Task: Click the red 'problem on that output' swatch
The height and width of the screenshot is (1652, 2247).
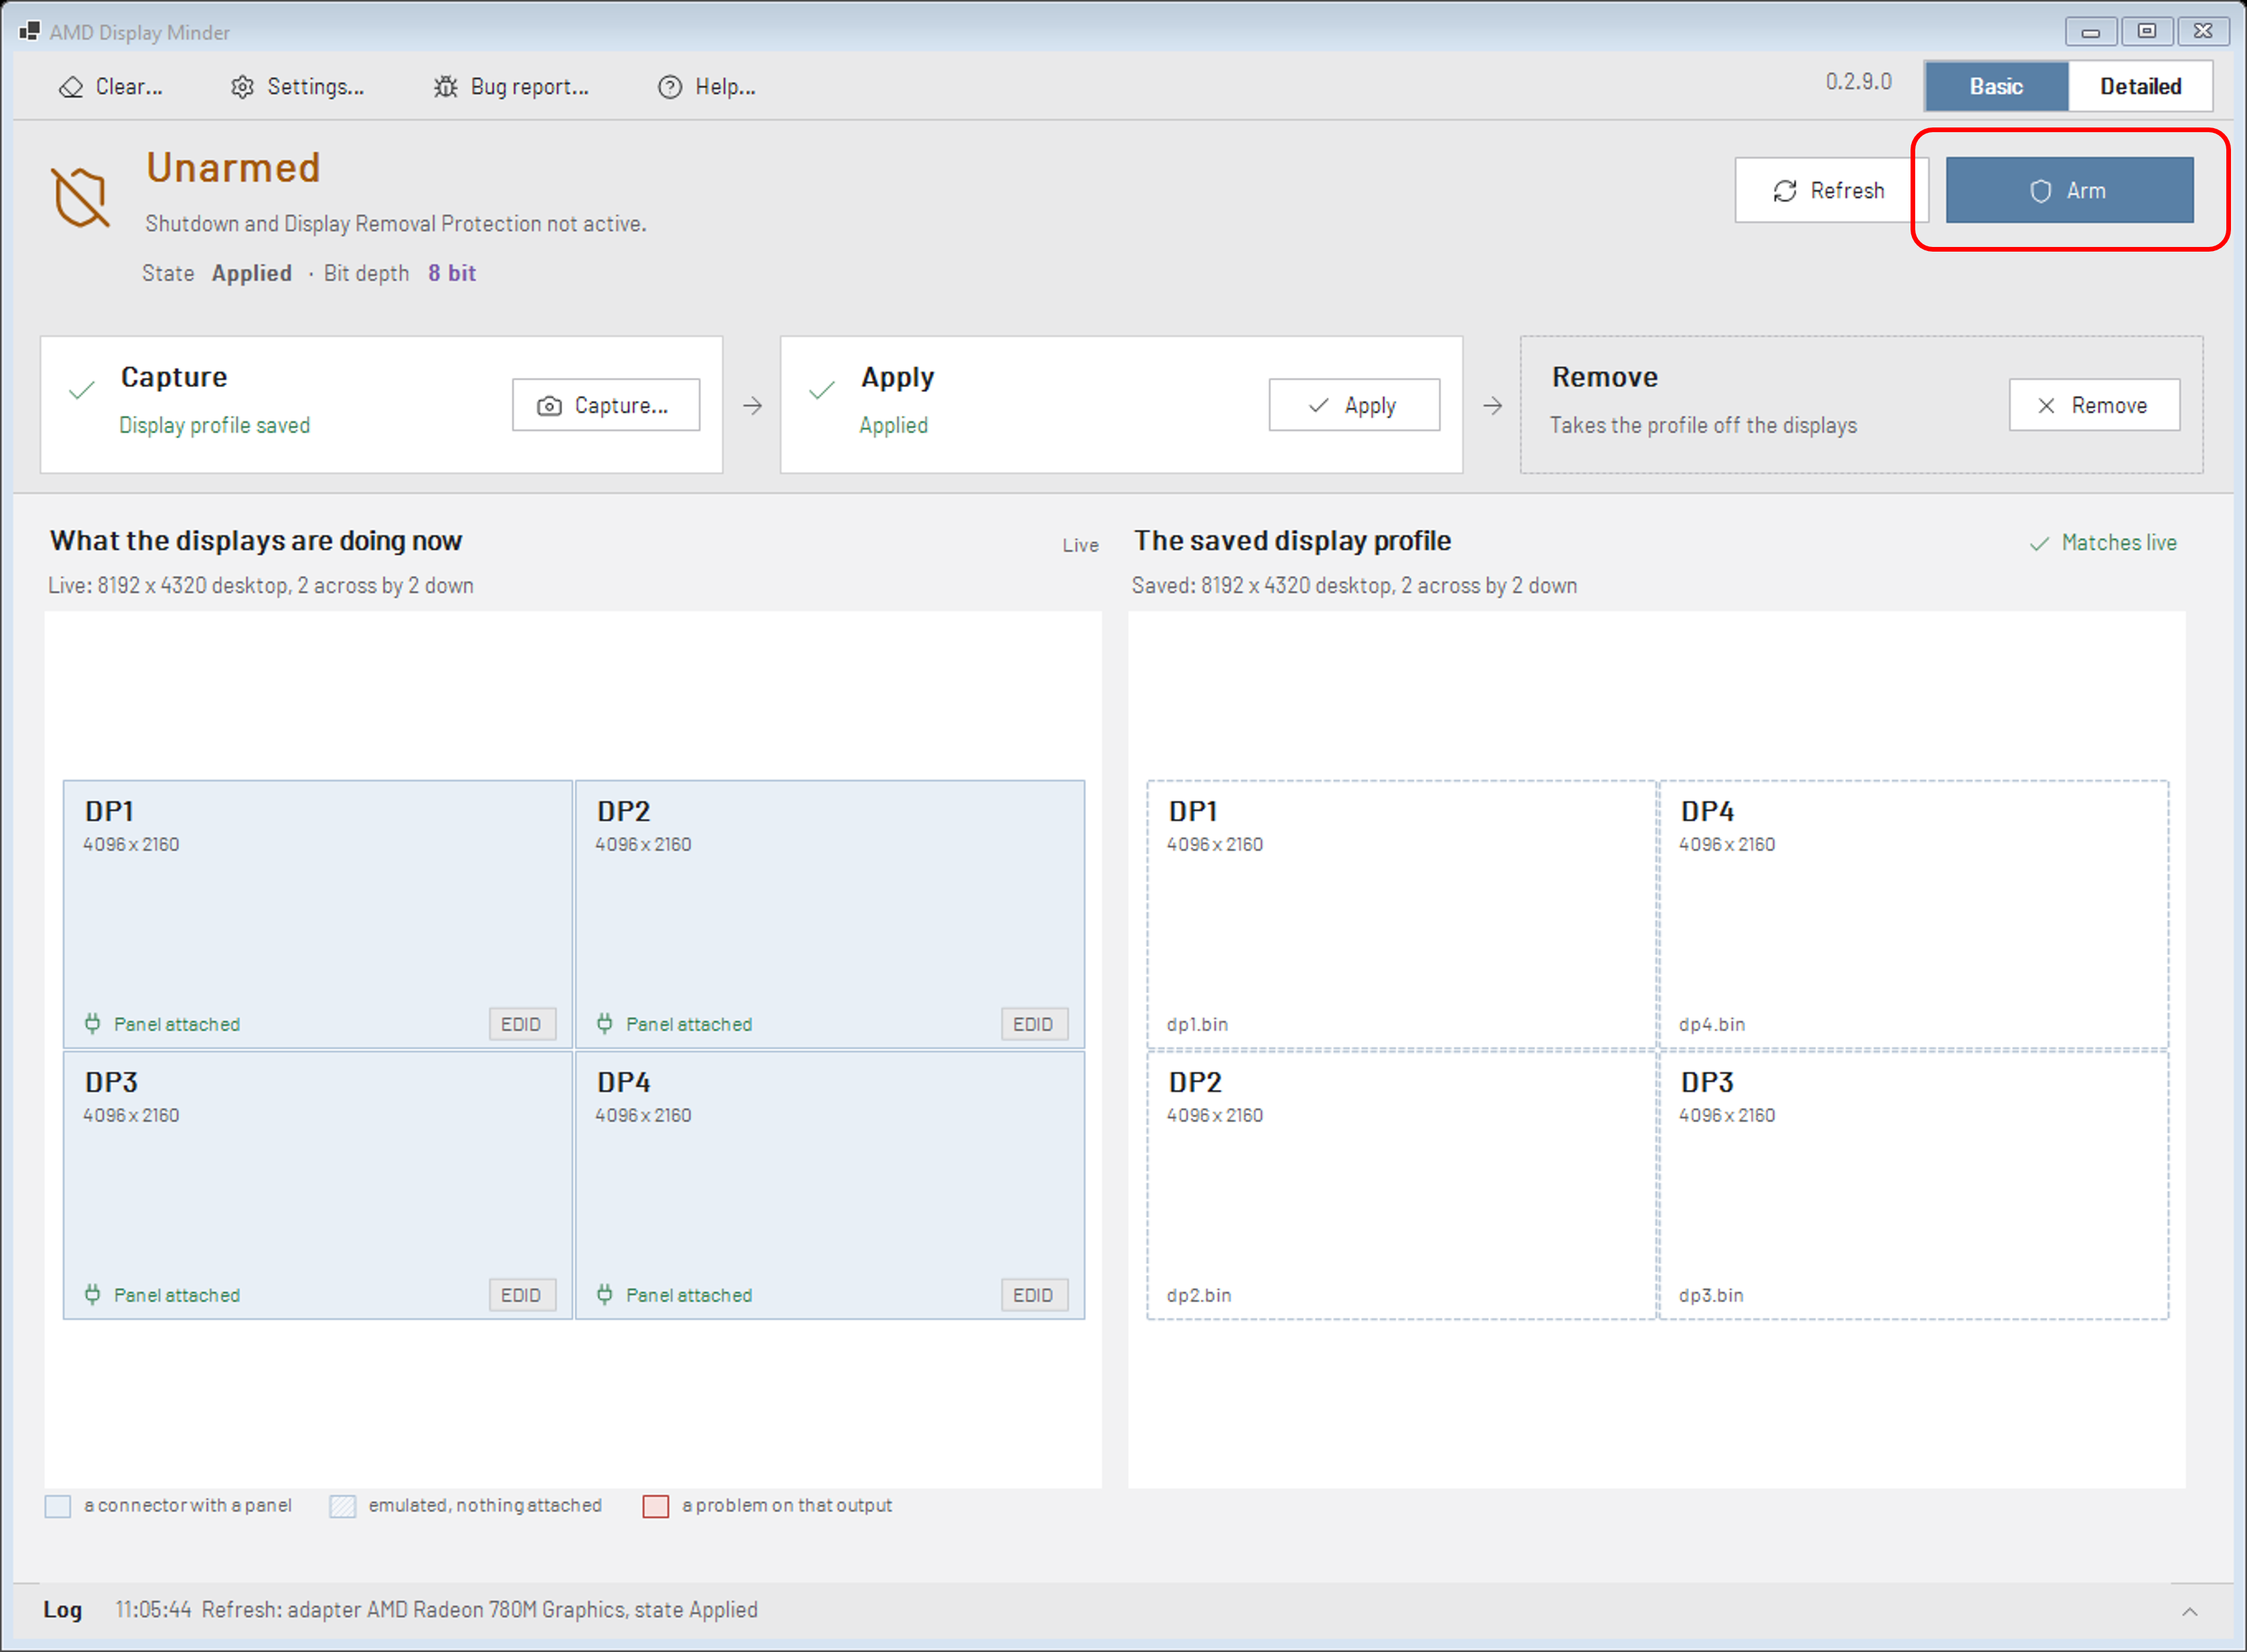Action: point(656,1507)
